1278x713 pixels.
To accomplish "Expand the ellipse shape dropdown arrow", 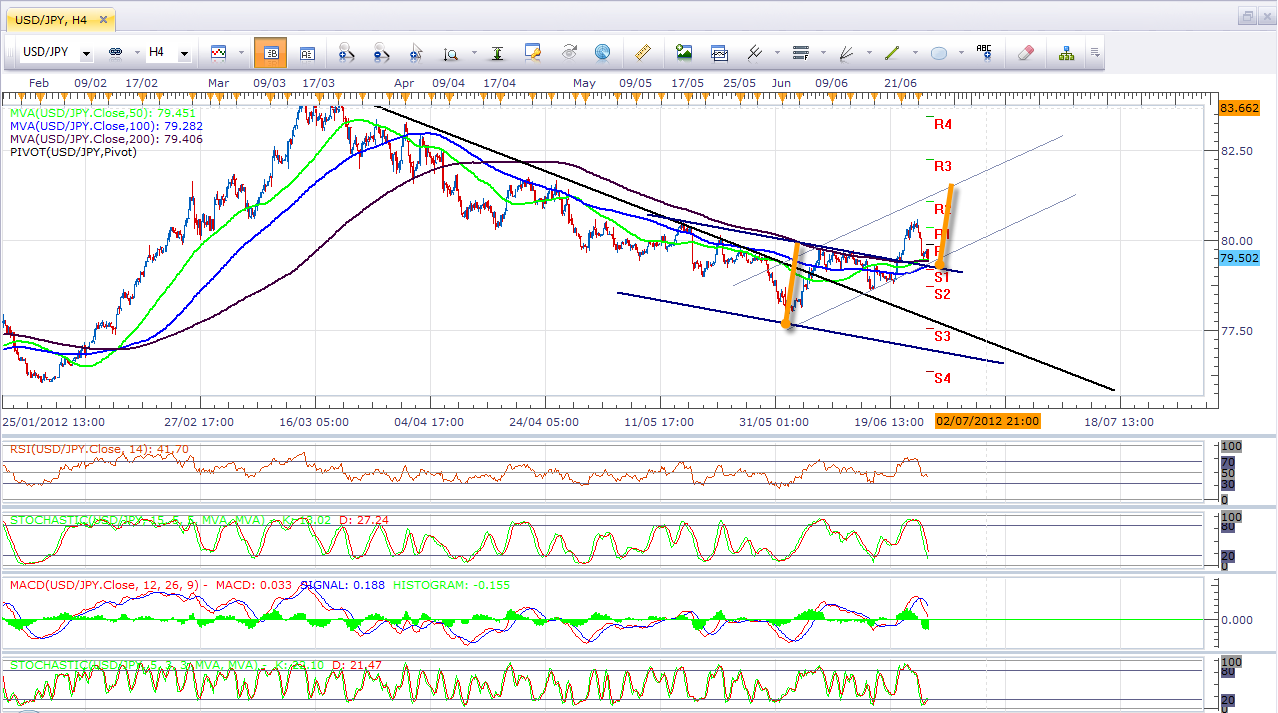I will coord(960,52).
